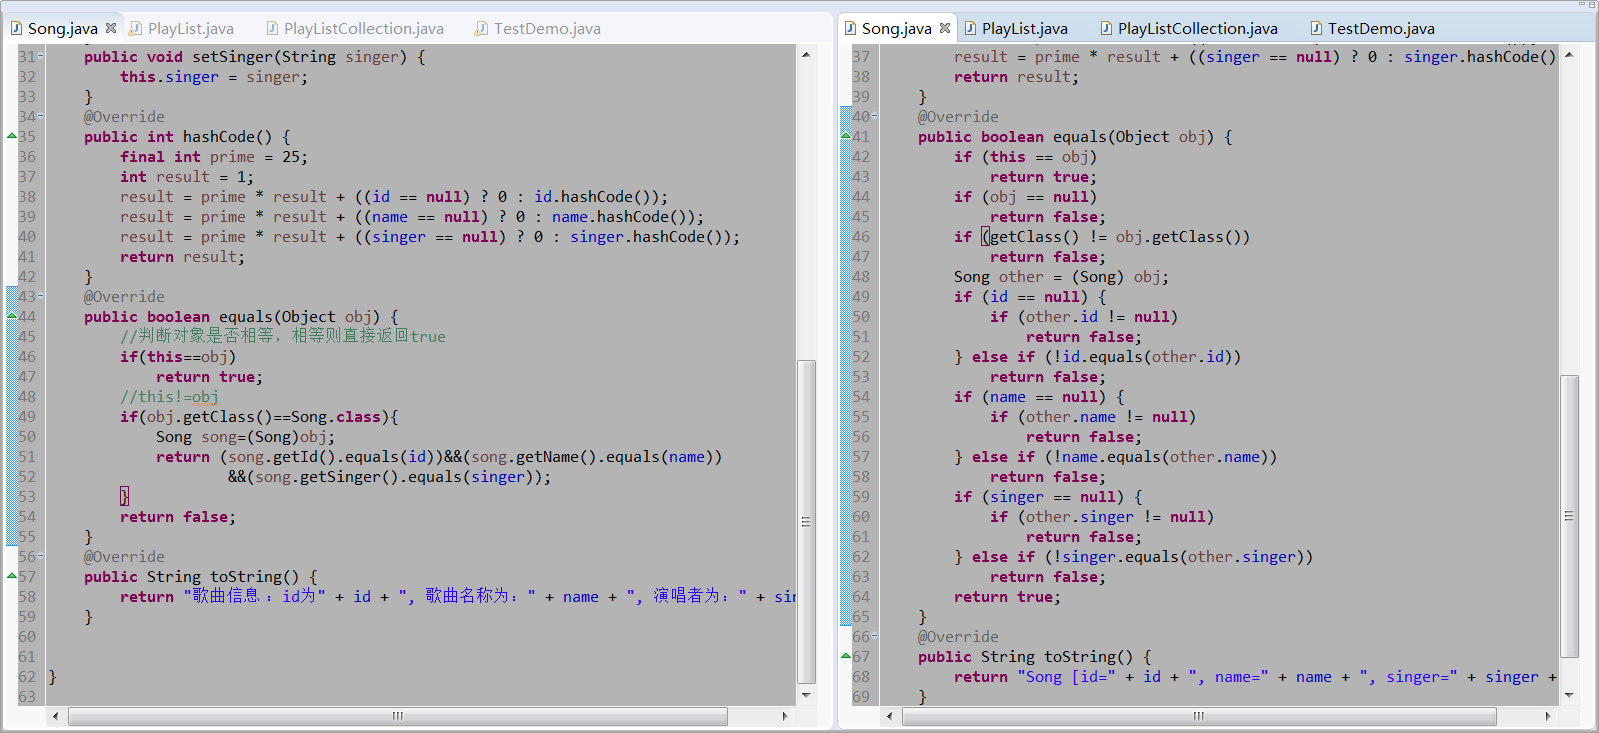Click 'this.singer = singer;' in left editor
This screenshot has width=1599, height=733.
tap(214, 77)
